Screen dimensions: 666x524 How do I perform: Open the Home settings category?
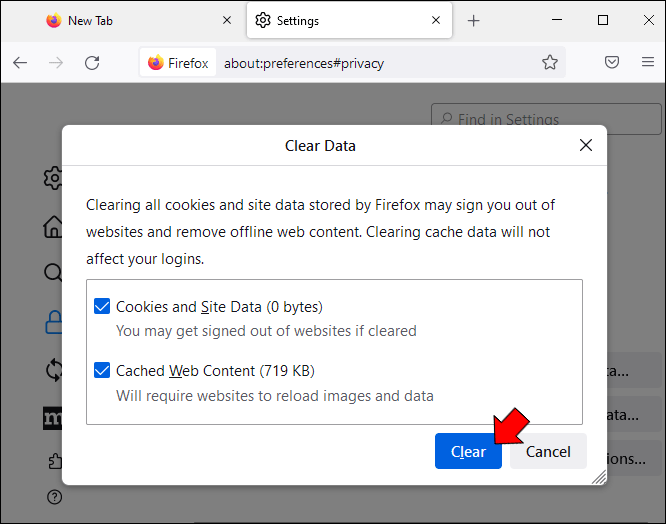click(53, 227)
